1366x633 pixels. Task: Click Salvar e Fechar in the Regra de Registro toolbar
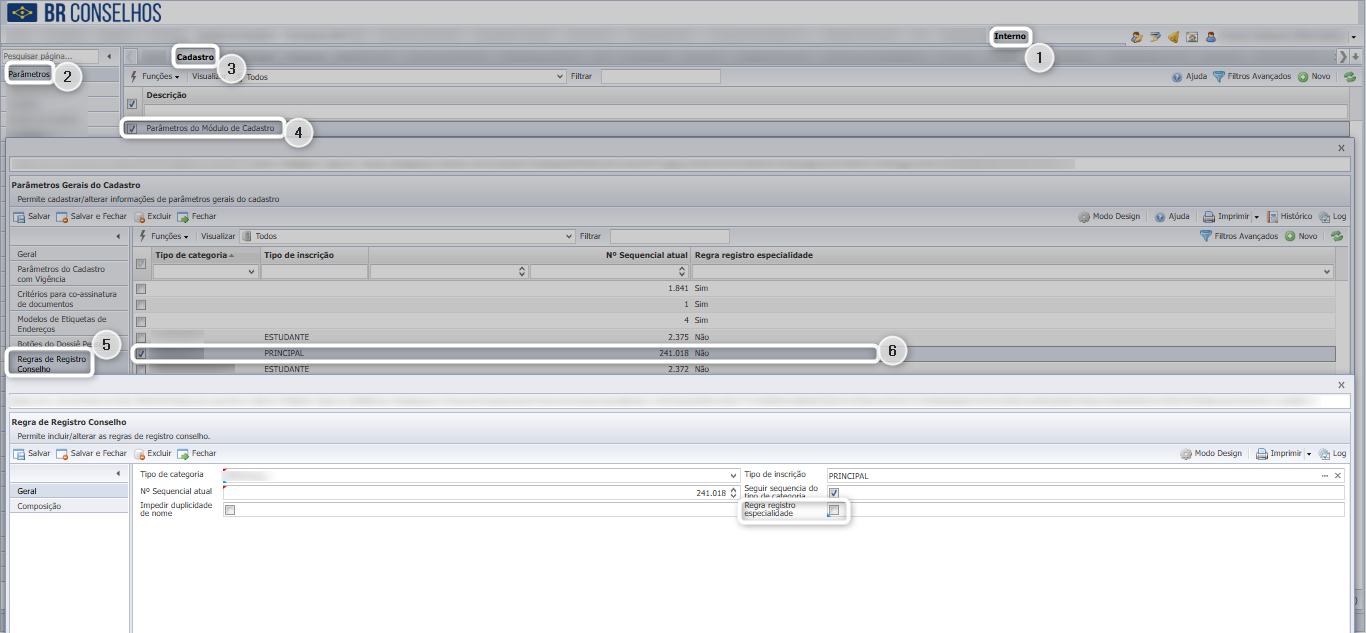pyautogui.click(x=91, y=453)
